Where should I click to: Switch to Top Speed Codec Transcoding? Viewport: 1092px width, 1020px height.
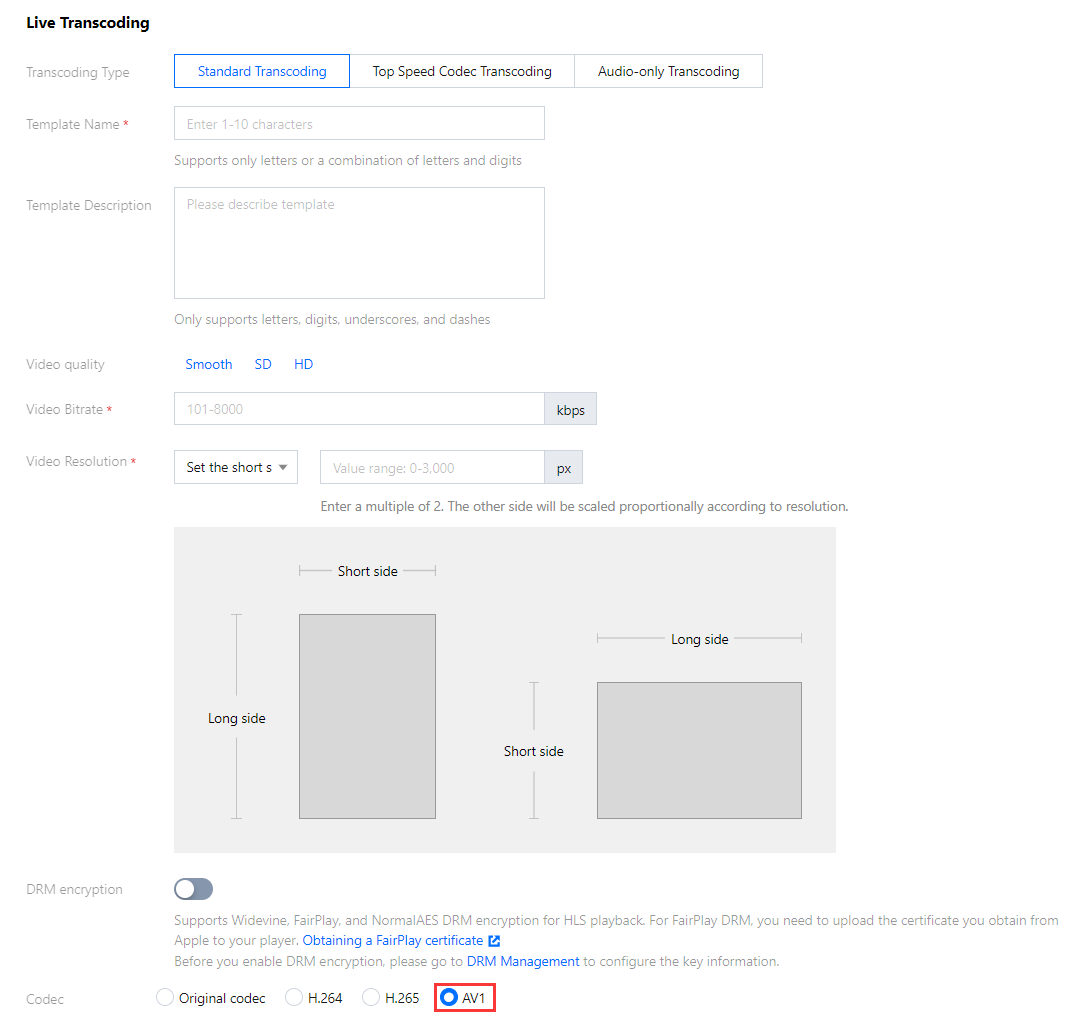462,71
